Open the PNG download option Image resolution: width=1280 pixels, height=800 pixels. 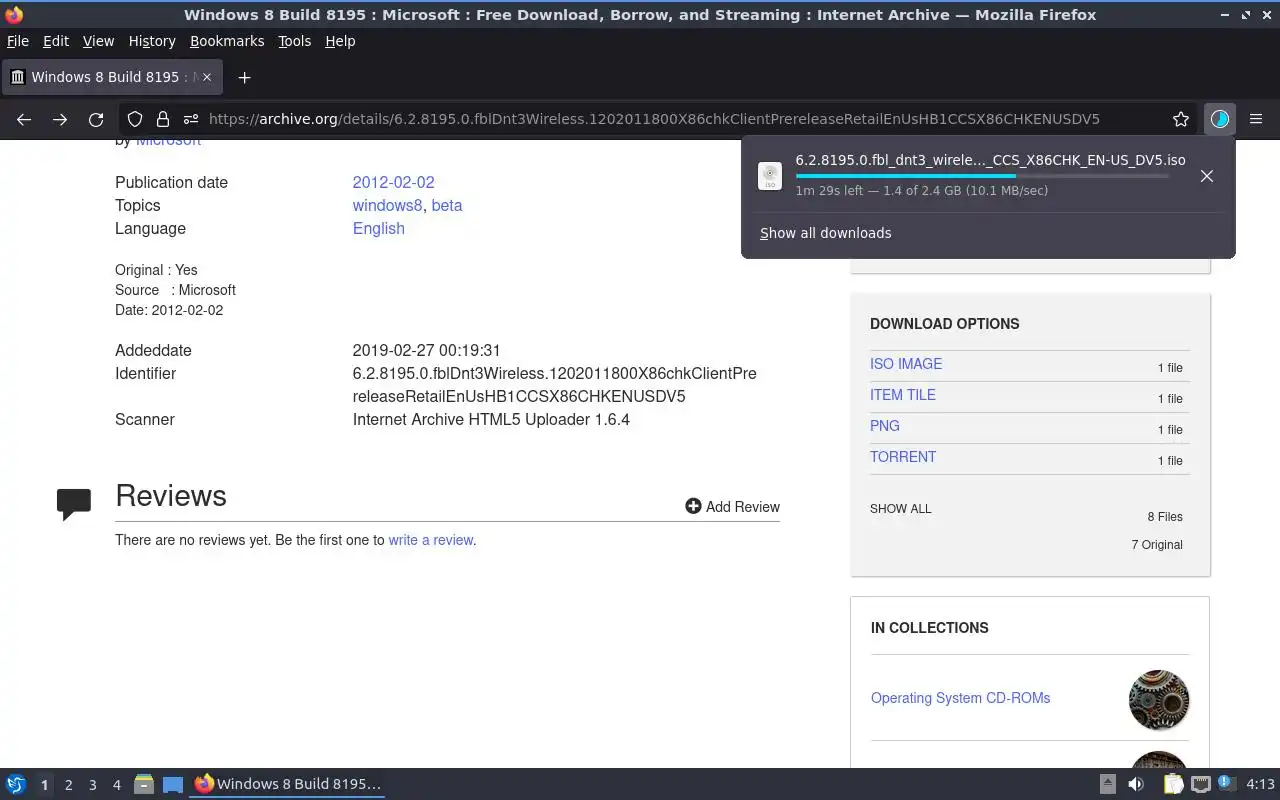[x=885, y=426]
